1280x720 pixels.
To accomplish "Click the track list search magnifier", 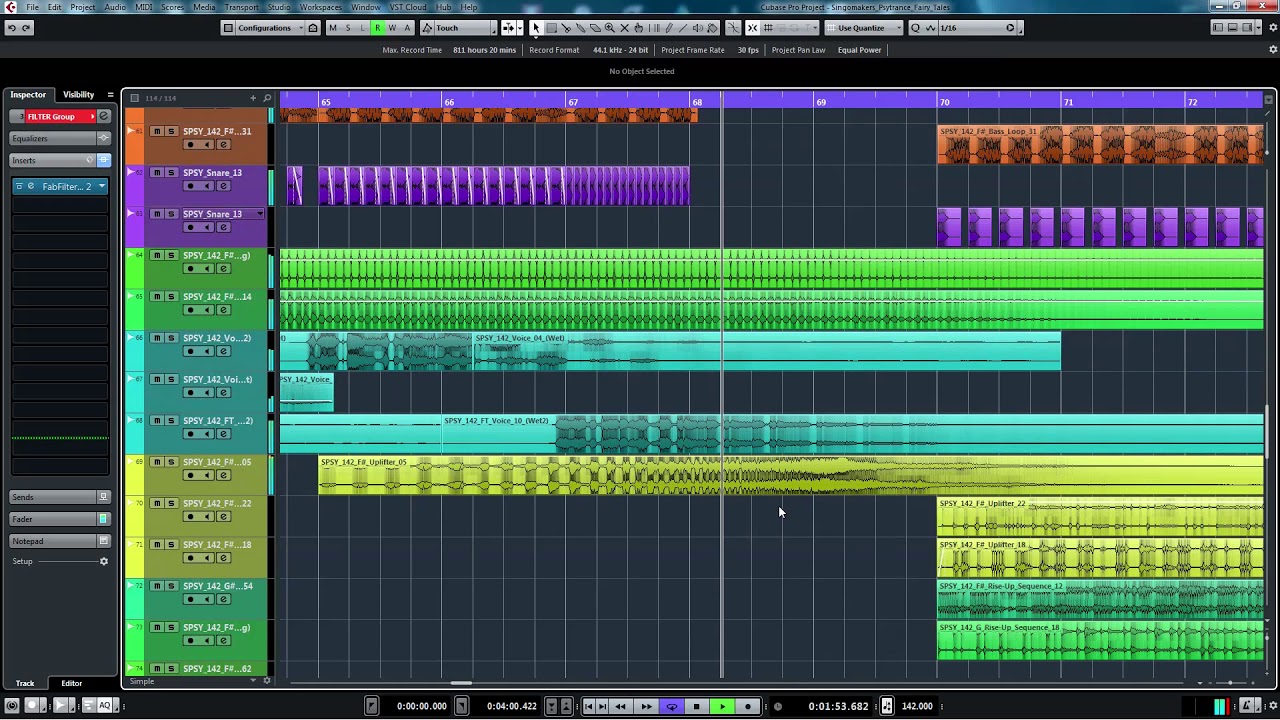I will pos(267,98).
